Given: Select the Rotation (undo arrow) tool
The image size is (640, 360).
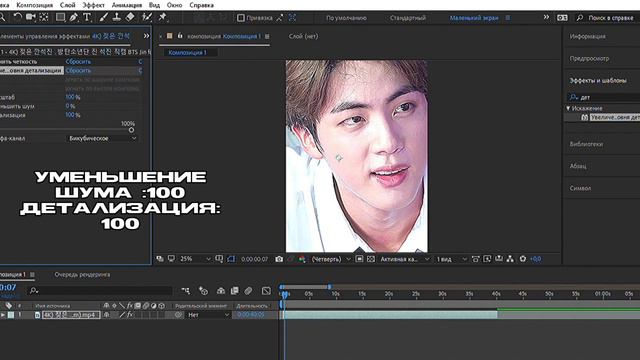Looking at the screenshot, I should tap(18, 17).
